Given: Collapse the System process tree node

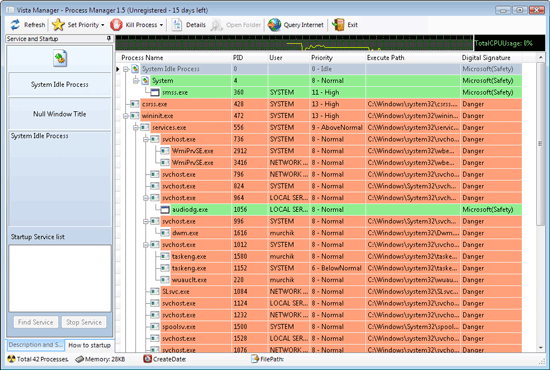Looking at the screenshot, I should click(x=136, y=81).
